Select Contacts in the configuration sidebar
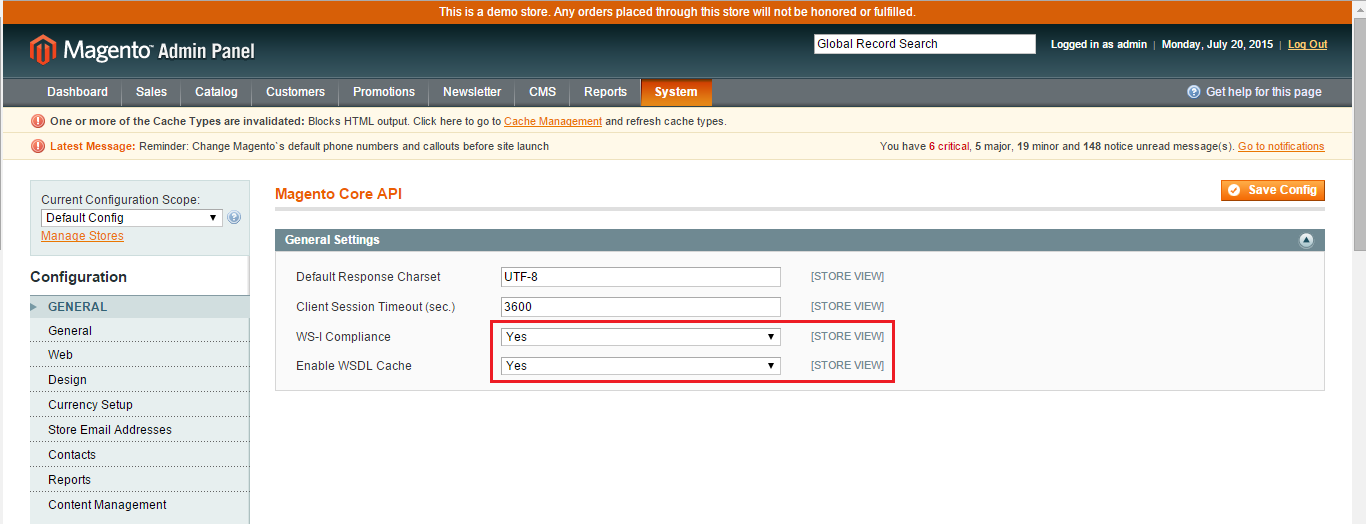The height and width of the screenshot is (524, 1366). tap(139, 455)
